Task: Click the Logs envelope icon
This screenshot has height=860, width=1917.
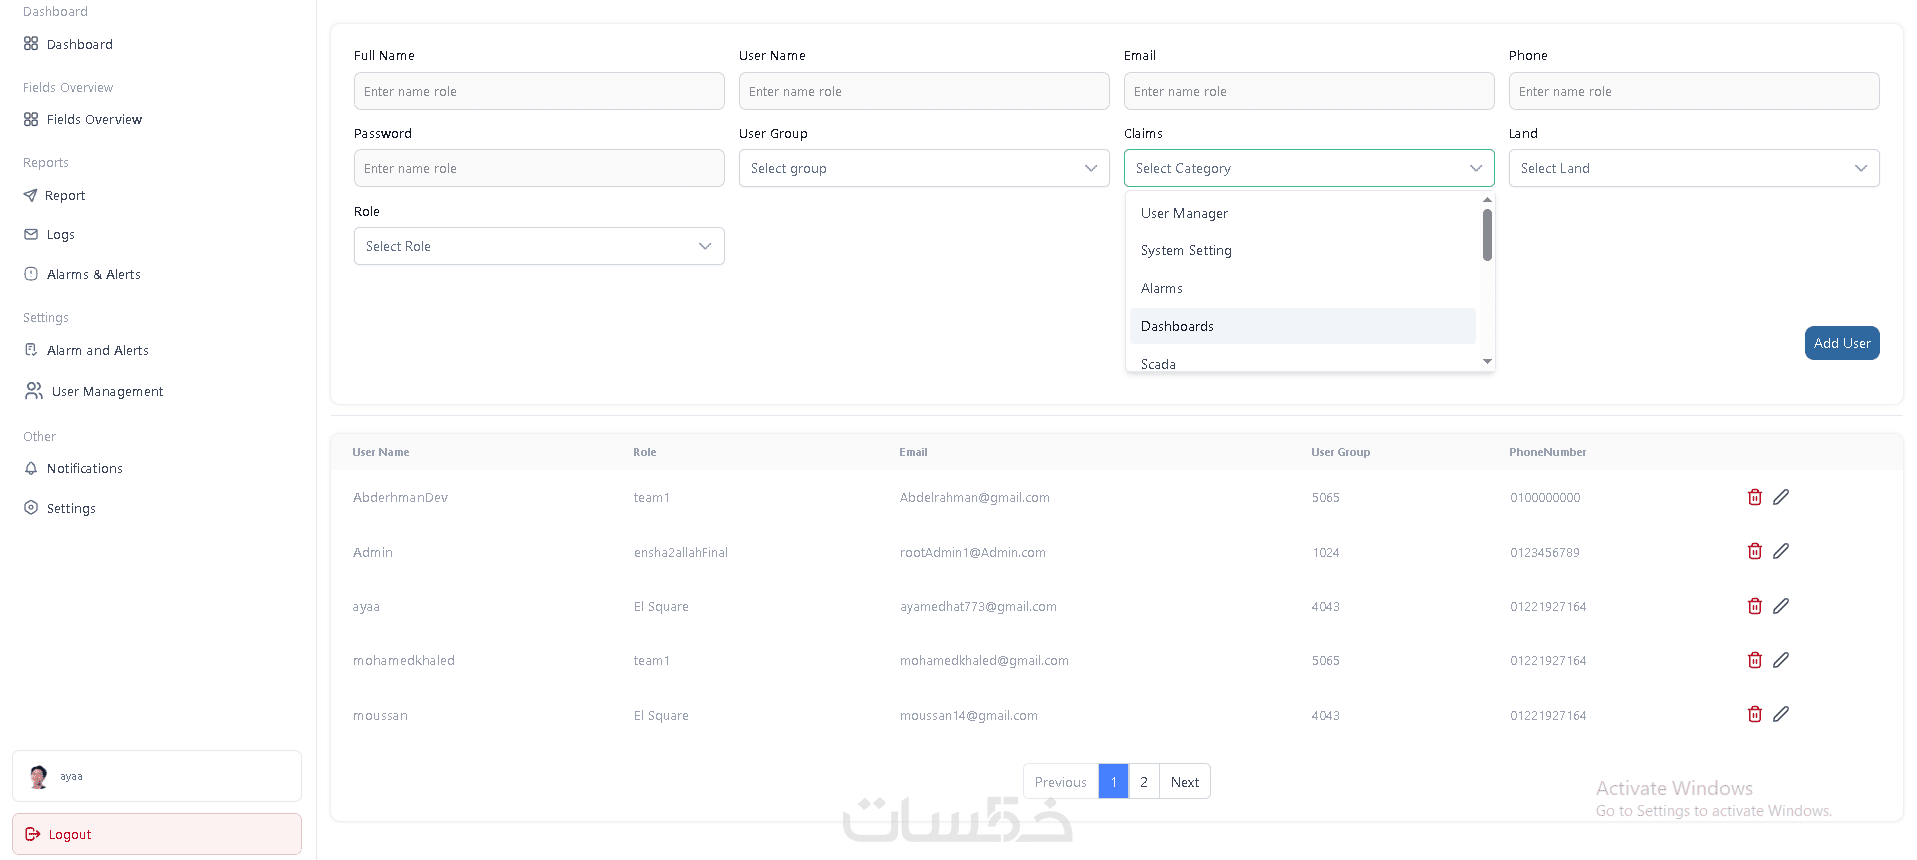Action: coord(31,234)
